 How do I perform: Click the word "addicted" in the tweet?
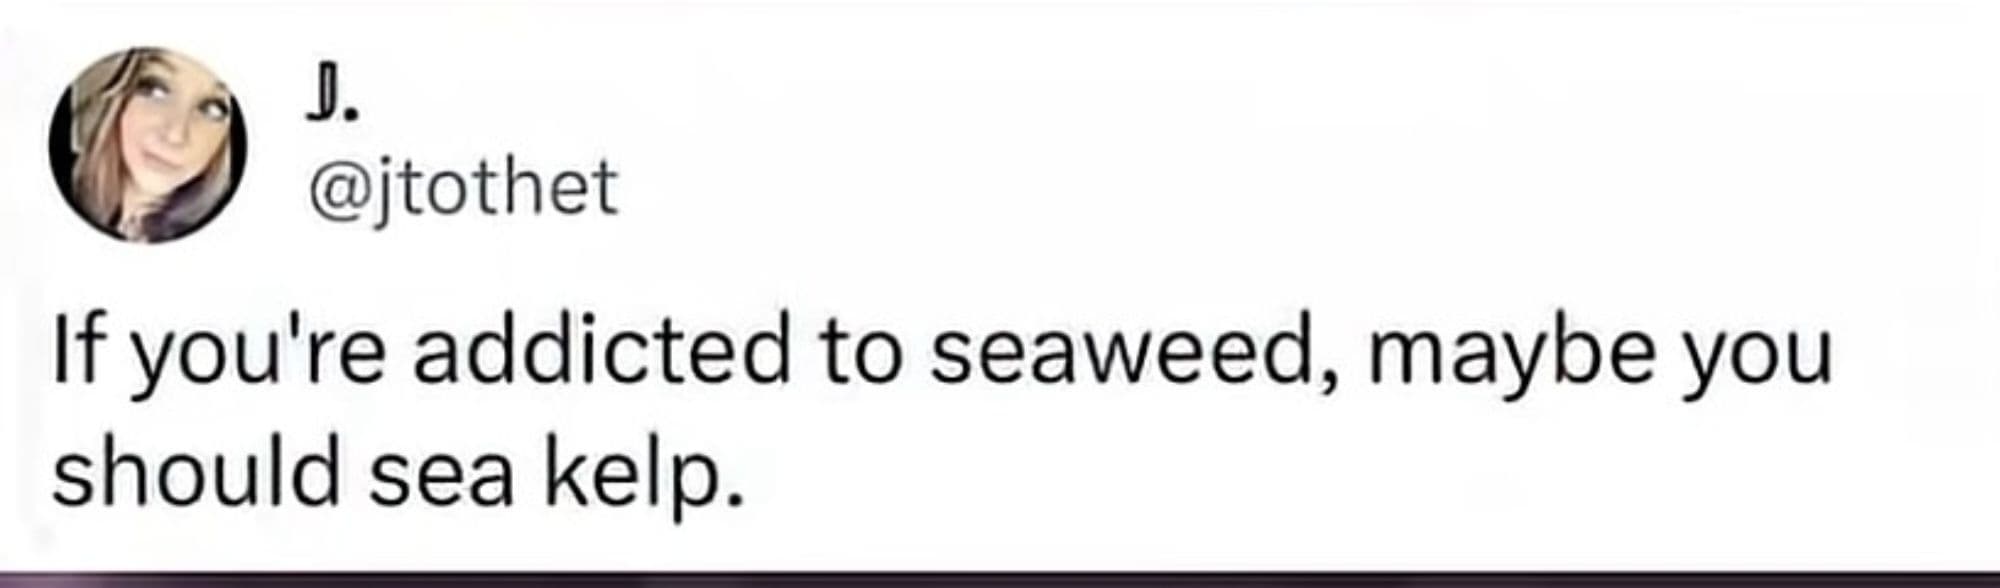(601, 355)
